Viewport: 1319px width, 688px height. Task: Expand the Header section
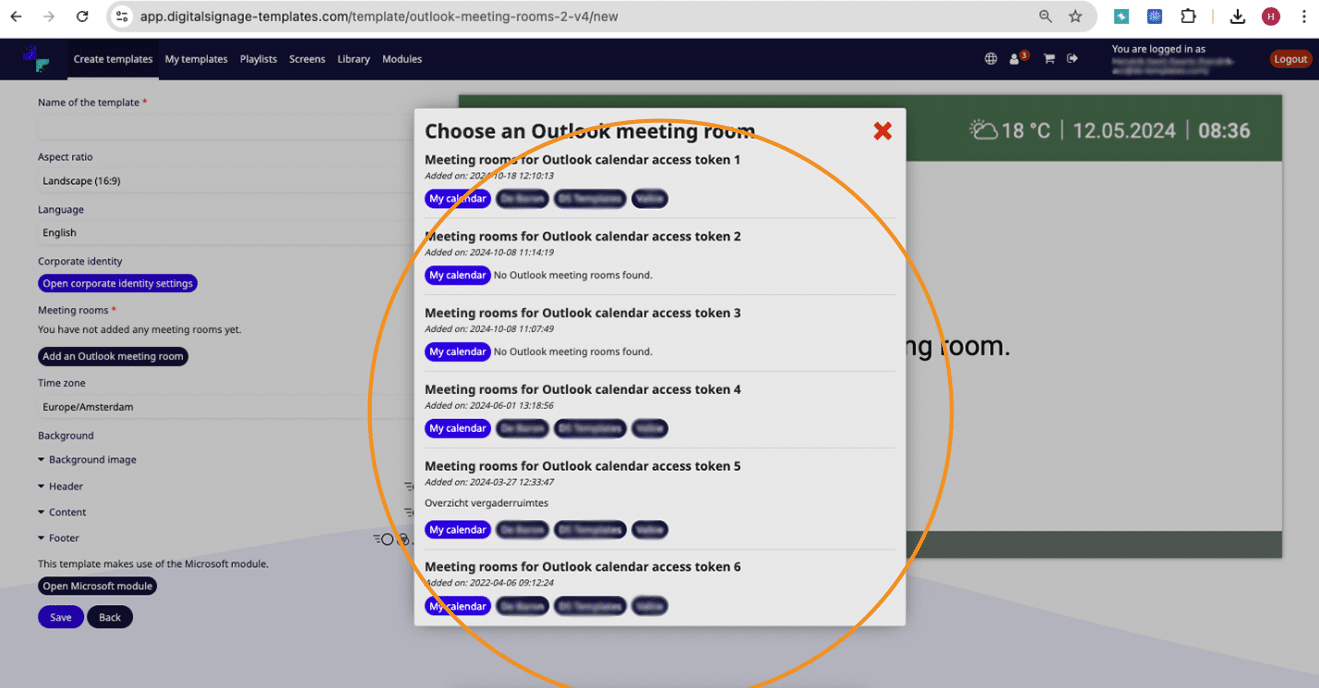tap(60, 486)
